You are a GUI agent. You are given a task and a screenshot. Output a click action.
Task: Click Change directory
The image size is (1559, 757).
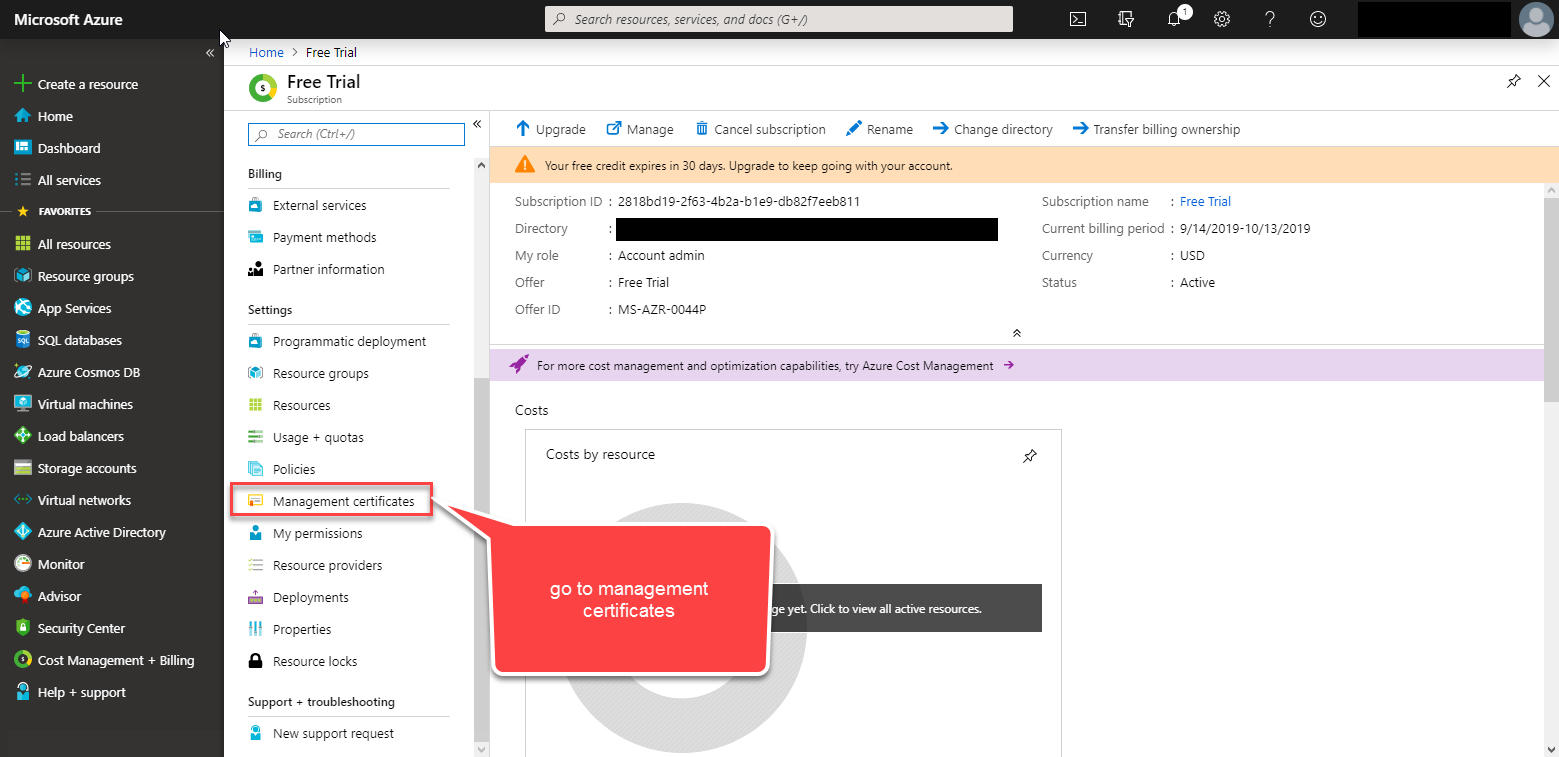pyautogui.click(x=992, y=129)
